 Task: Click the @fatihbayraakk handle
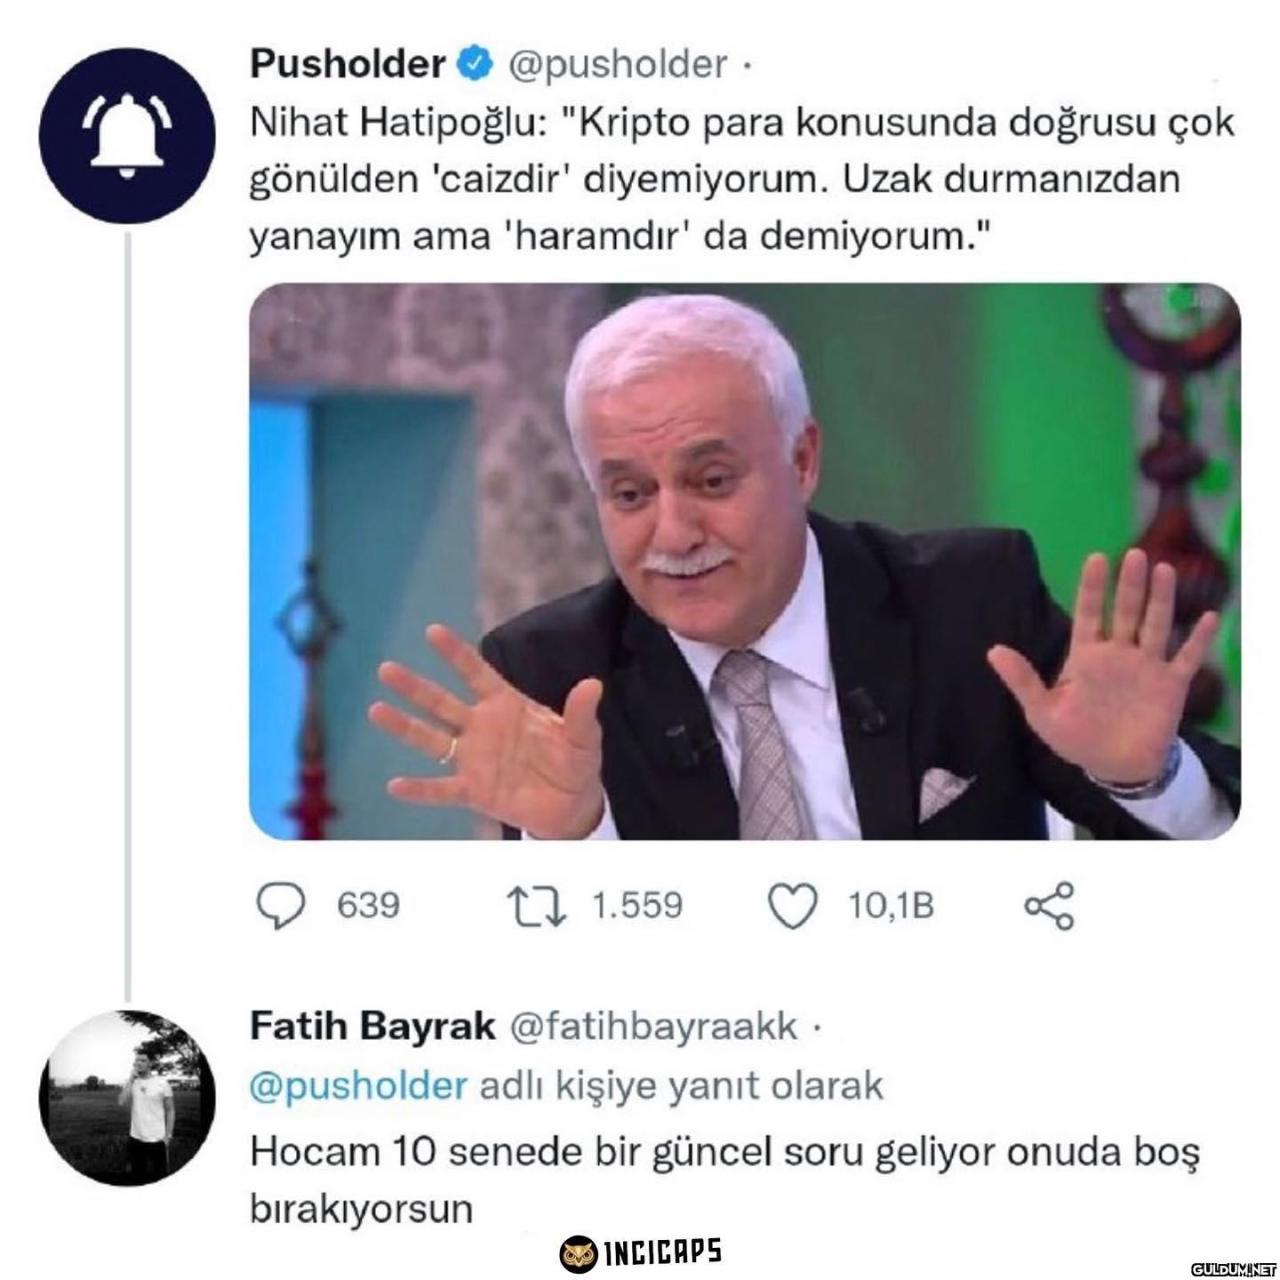click(654, 1027)
